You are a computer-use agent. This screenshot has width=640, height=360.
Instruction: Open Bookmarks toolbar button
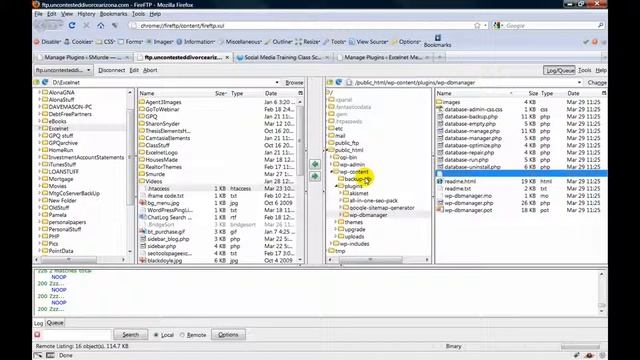pyautogui.click(x=437, y=41)
